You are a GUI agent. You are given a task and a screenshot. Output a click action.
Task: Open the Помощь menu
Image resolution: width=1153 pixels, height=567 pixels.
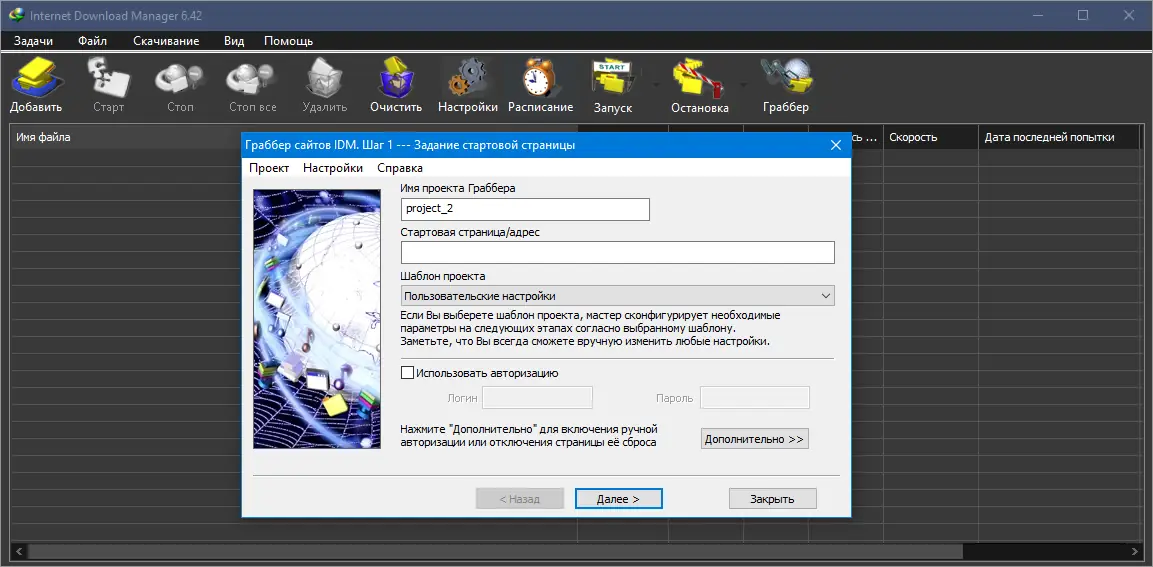tap(288, 41)
